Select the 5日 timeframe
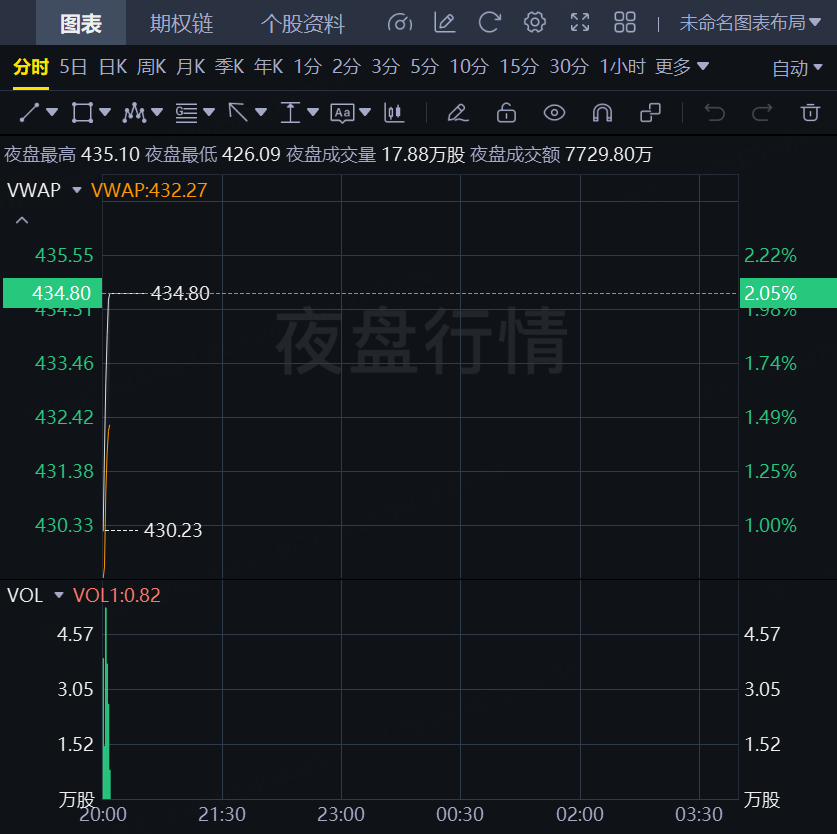837x834 pixels. [x=73, y=67]
